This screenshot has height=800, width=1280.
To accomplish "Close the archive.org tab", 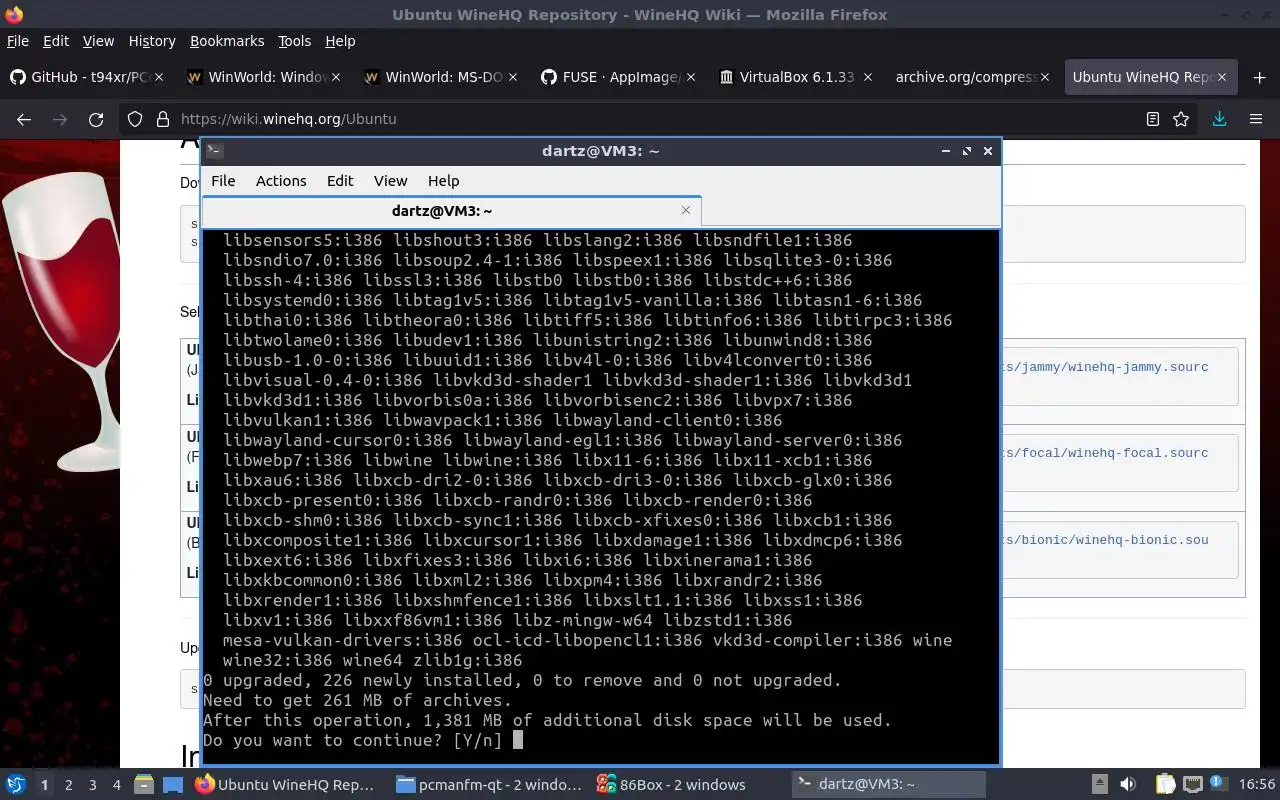I will (1044, 77).
